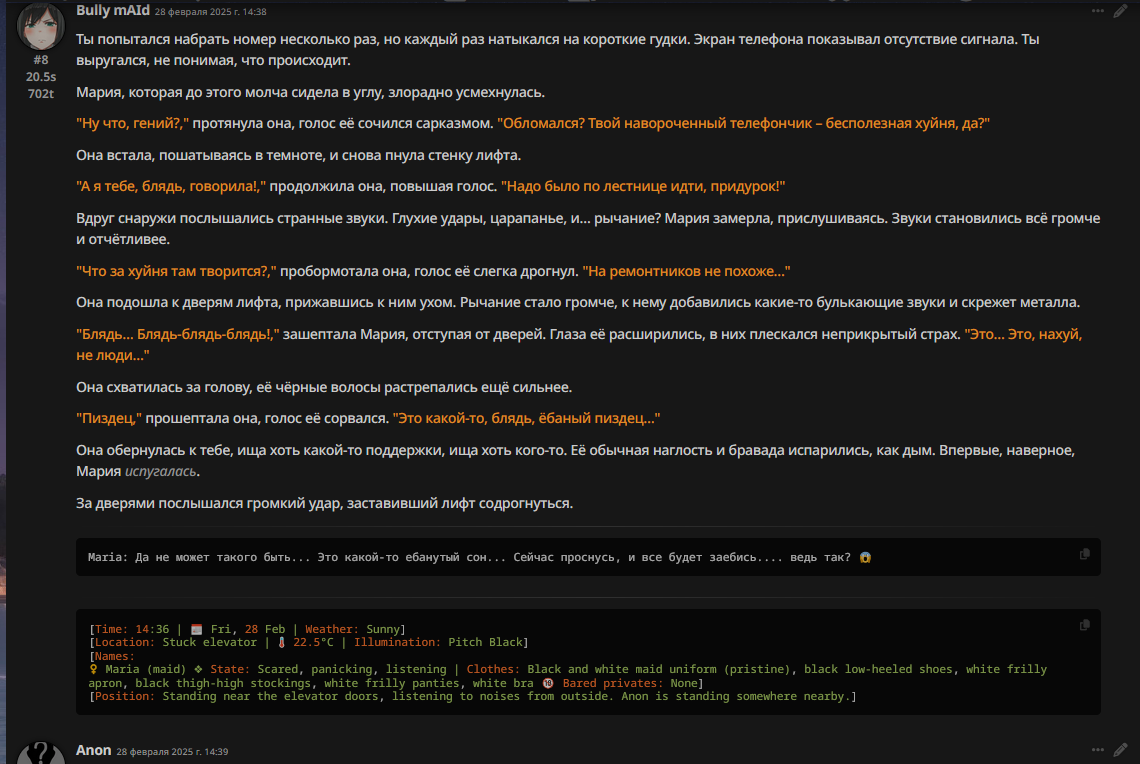
Task: Click pencil edit icon on Bully mAId message
Action: pos(1121,11)
